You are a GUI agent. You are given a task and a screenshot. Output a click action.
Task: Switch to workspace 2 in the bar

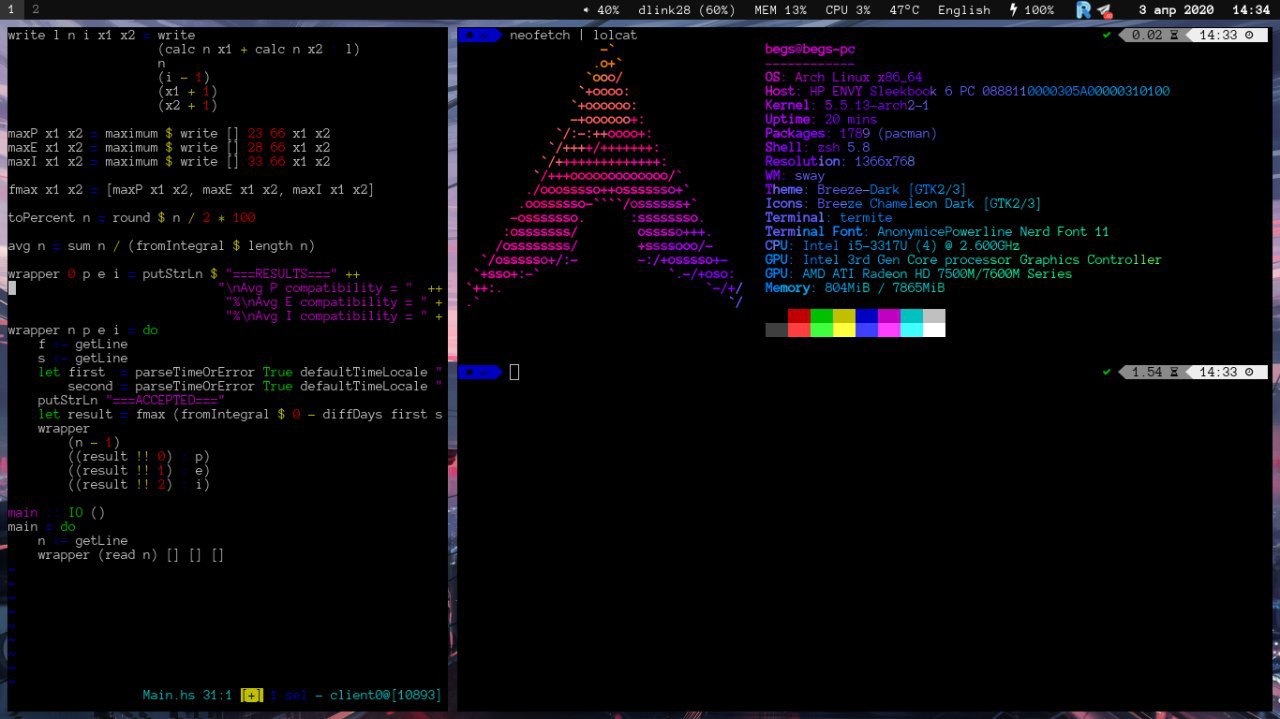pyautogui.click(x=35, y=8)
